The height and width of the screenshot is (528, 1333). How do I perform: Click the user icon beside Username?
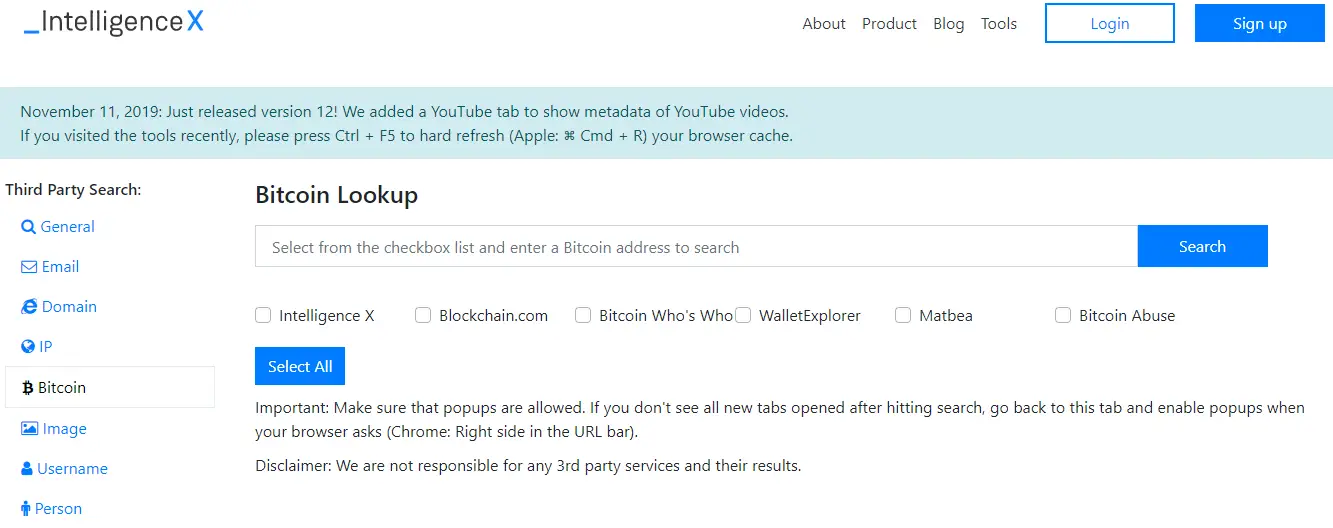pos(27,469)
